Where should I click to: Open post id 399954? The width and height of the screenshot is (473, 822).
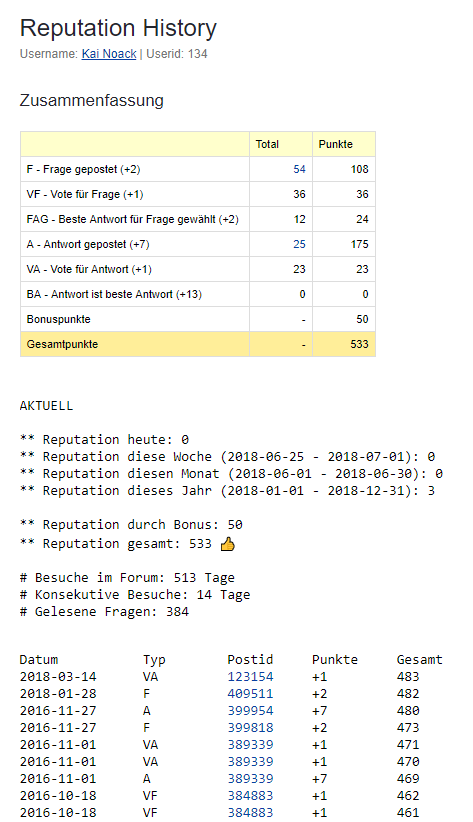click(250, 711)
